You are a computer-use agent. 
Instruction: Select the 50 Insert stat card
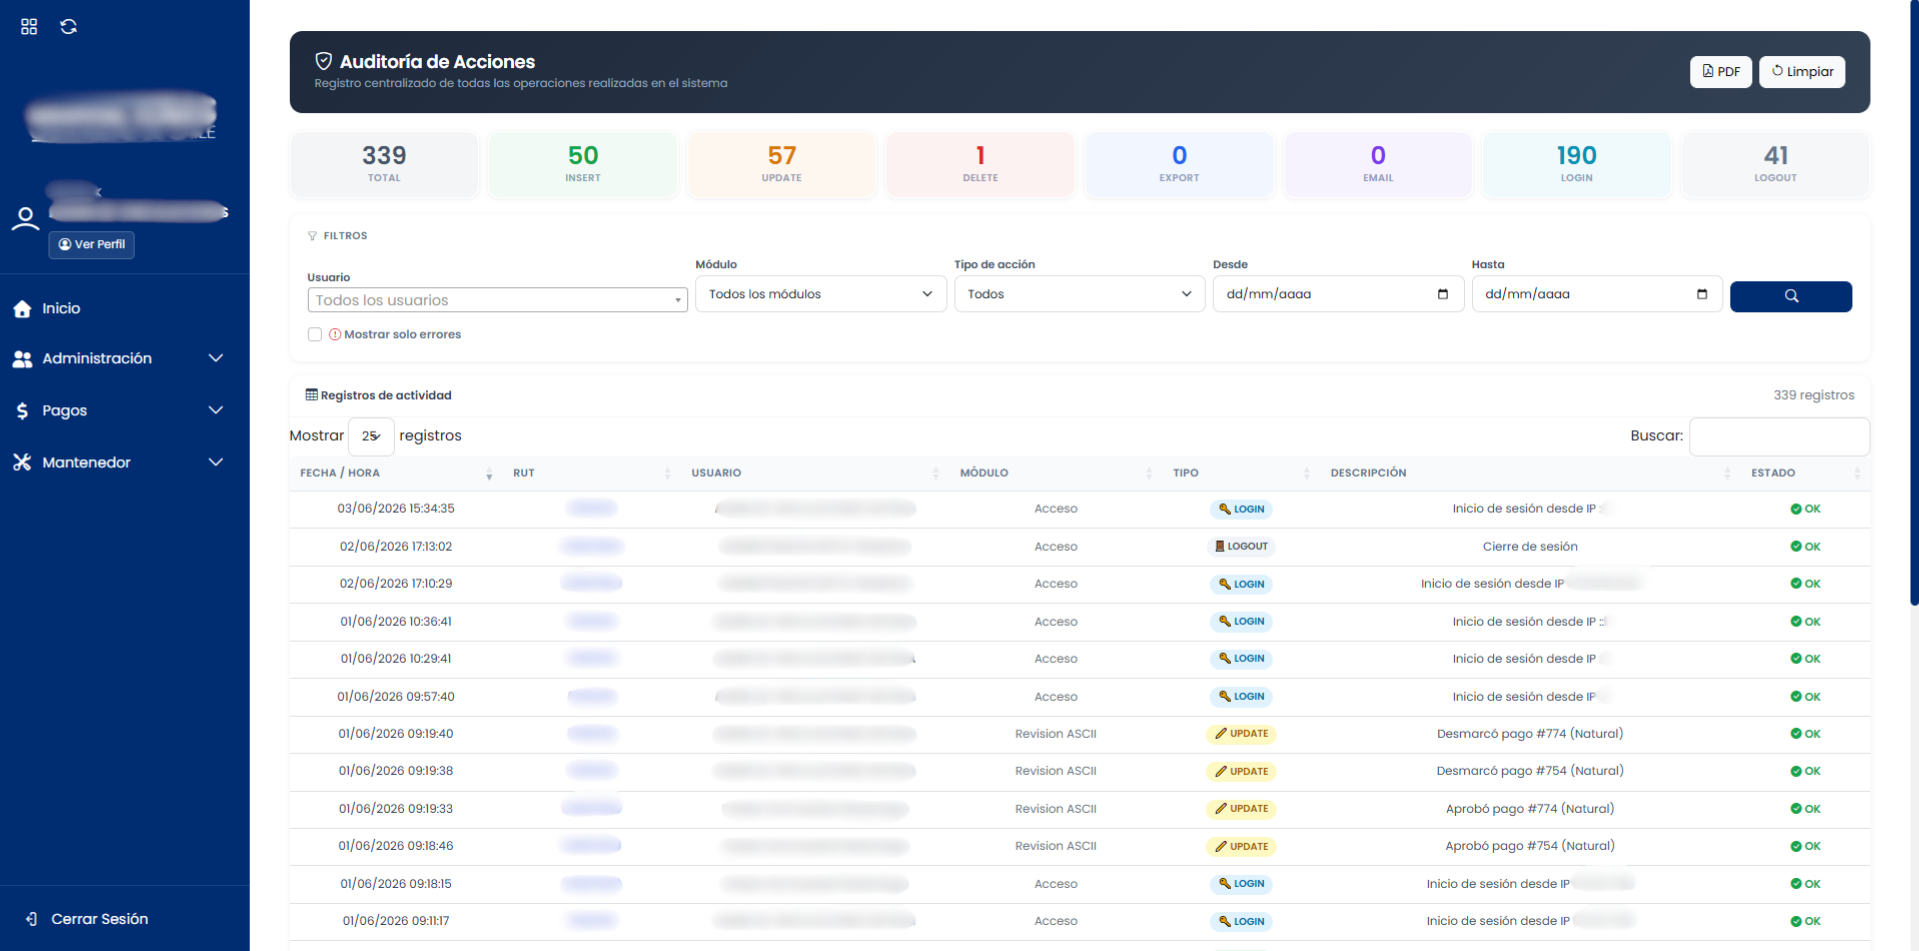coord(583,164)
